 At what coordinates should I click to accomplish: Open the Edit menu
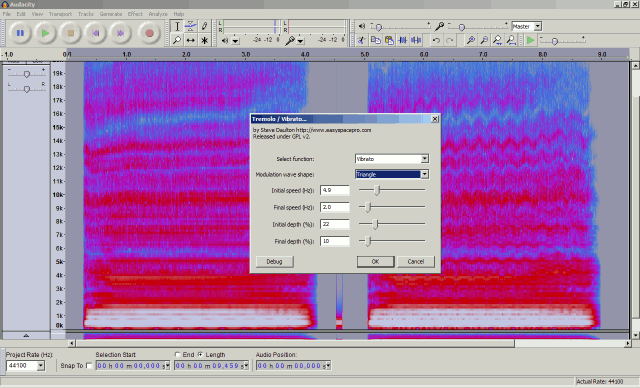click(21, 14)
